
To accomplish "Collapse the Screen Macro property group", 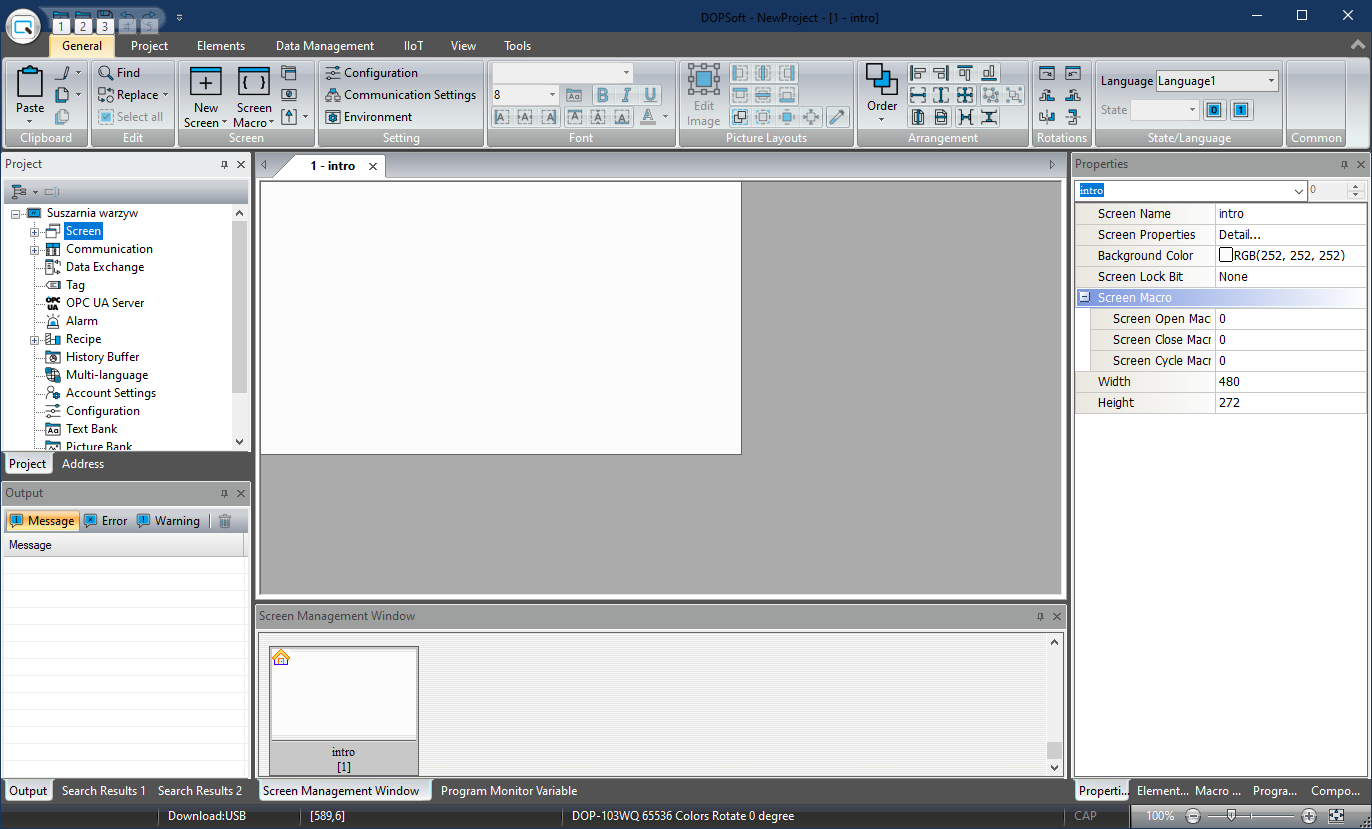I will [1085, 298].
